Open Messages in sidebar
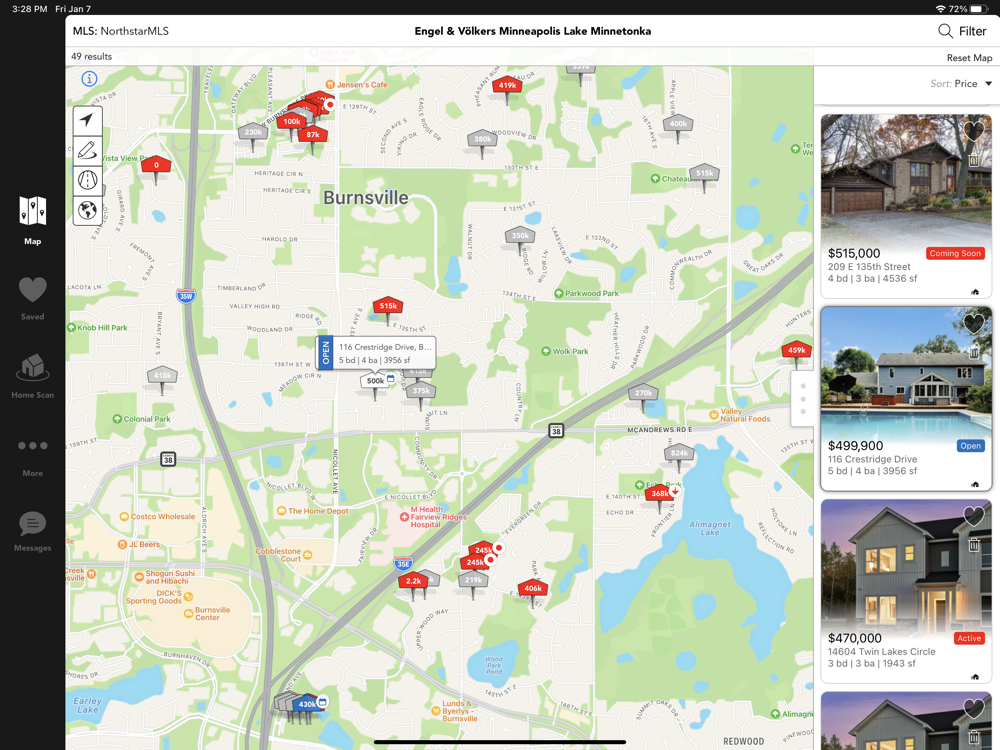The height and width of the screenshot is (750, 1000). pyautogui.click(x=33, y=531)
